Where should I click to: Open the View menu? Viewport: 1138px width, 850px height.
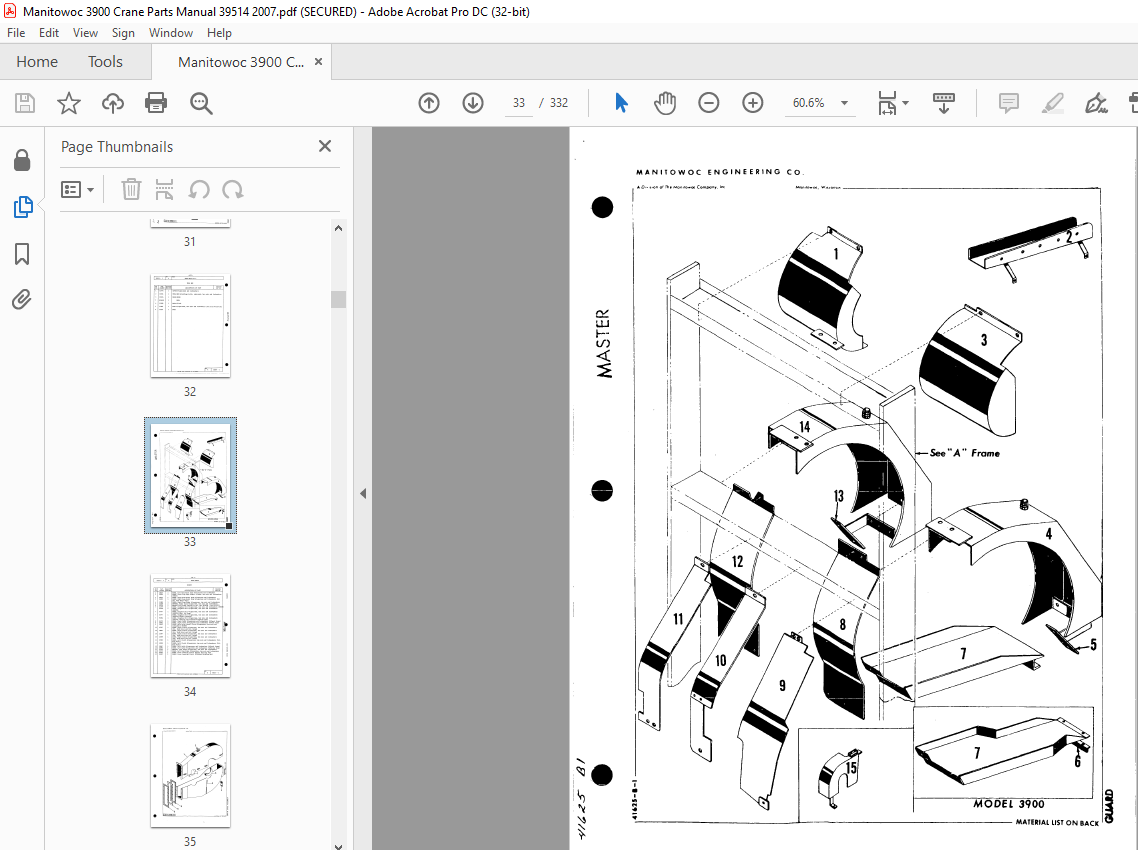85,33
